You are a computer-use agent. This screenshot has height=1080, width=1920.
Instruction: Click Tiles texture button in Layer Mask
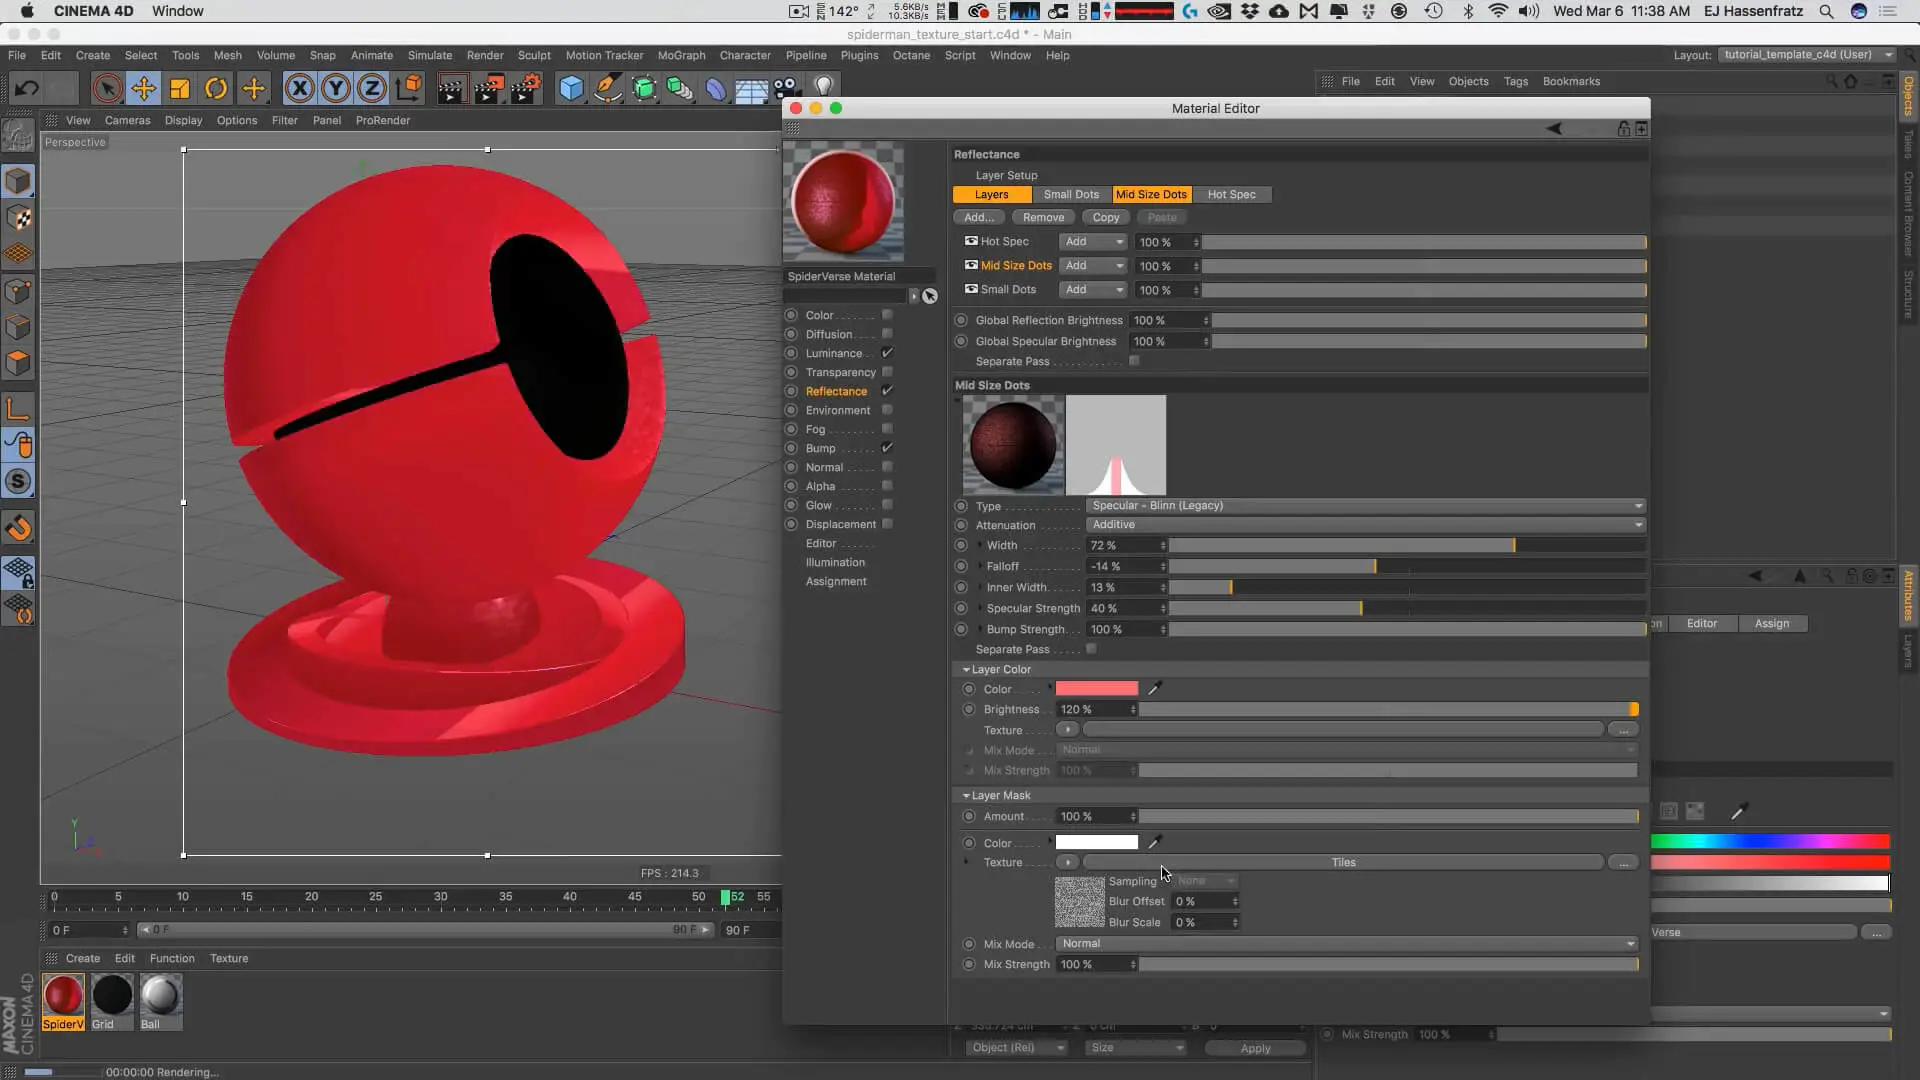(1343, 862)
